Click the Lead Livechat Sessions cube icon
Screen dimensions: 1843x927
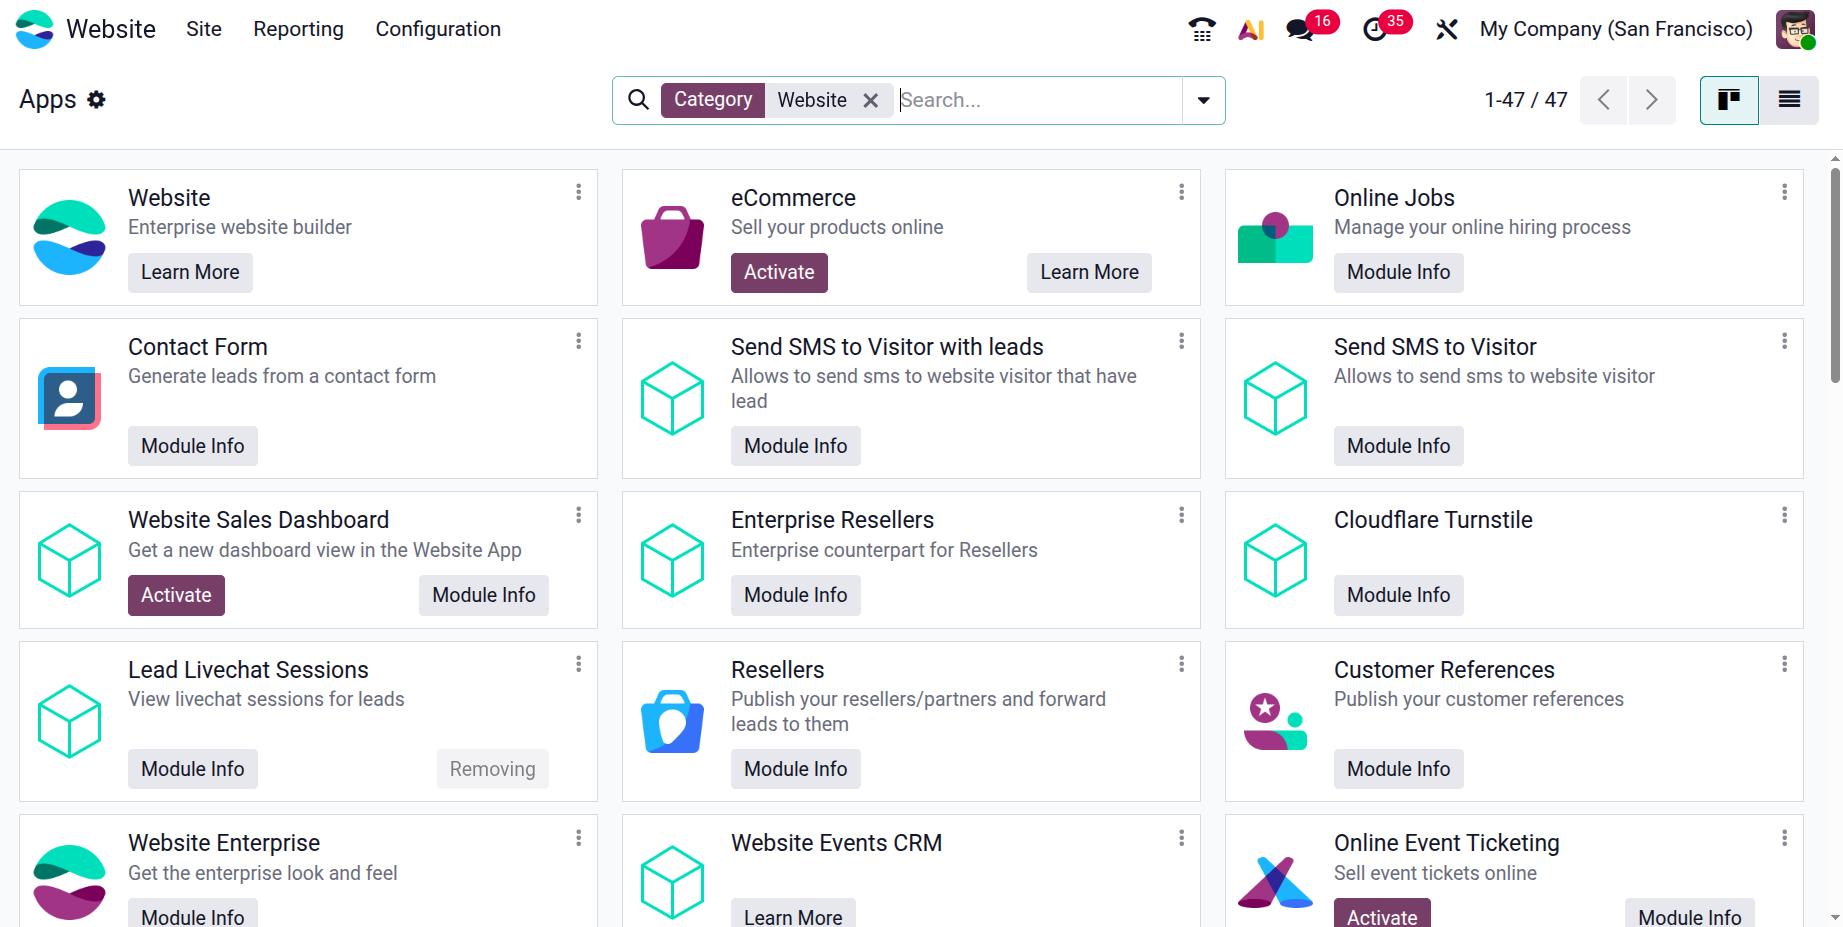point(70,721)
